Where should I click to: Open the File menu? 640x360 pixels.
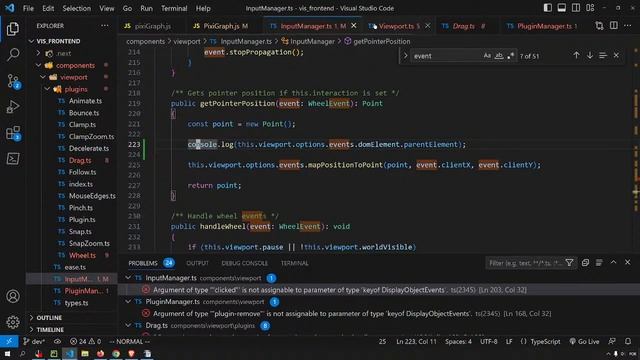28,8
